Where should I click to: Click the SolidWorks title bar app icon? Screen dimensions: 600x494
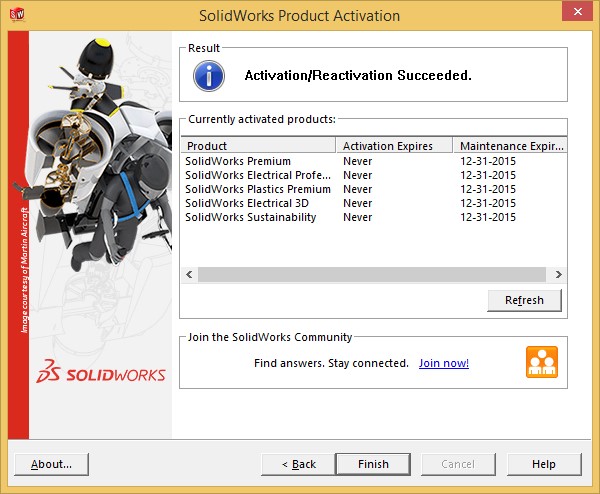[17, 15]
